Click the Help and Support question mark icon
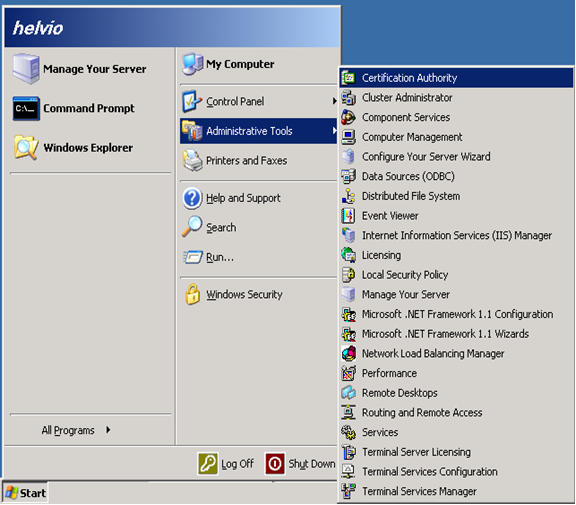Image resolution: width=576 pixels, height=505 pixels. [192, 198]
